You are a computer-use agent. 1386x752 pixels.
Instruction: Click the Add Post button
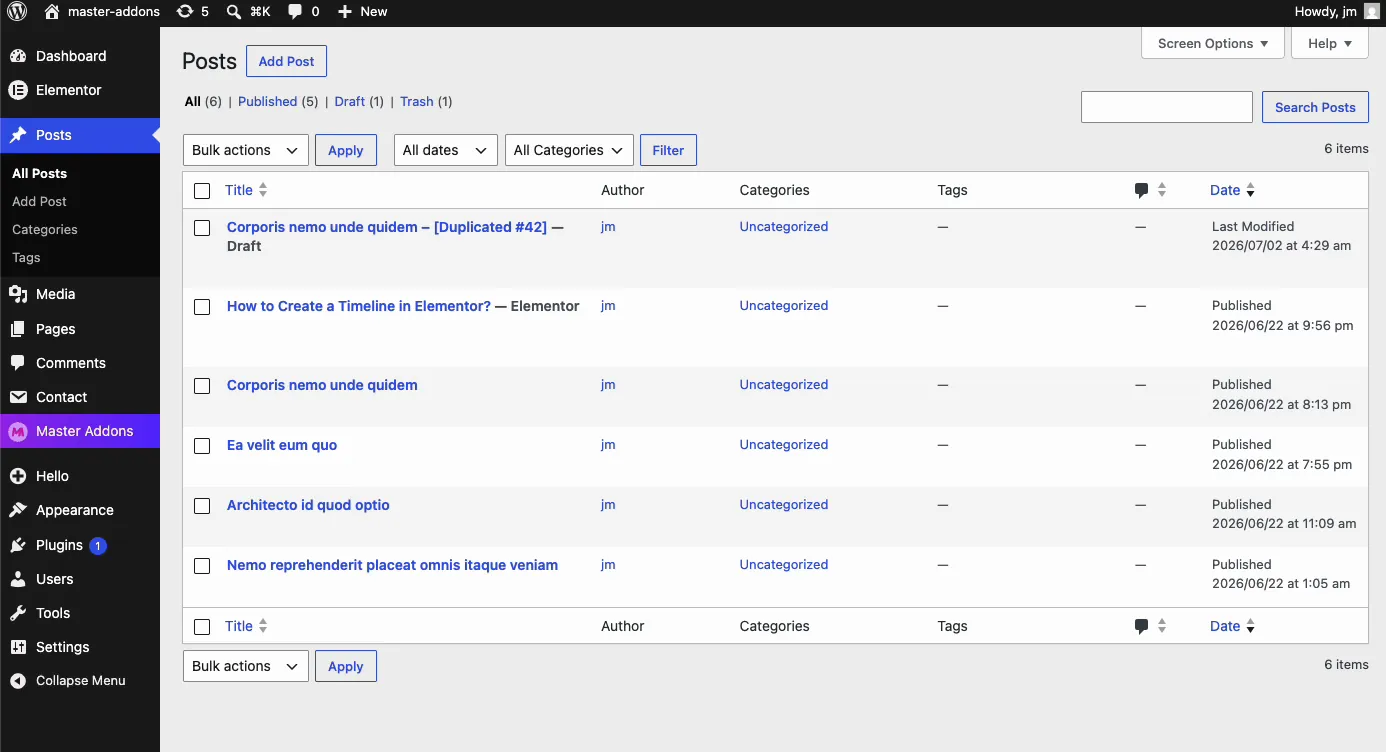coord(286,61)
